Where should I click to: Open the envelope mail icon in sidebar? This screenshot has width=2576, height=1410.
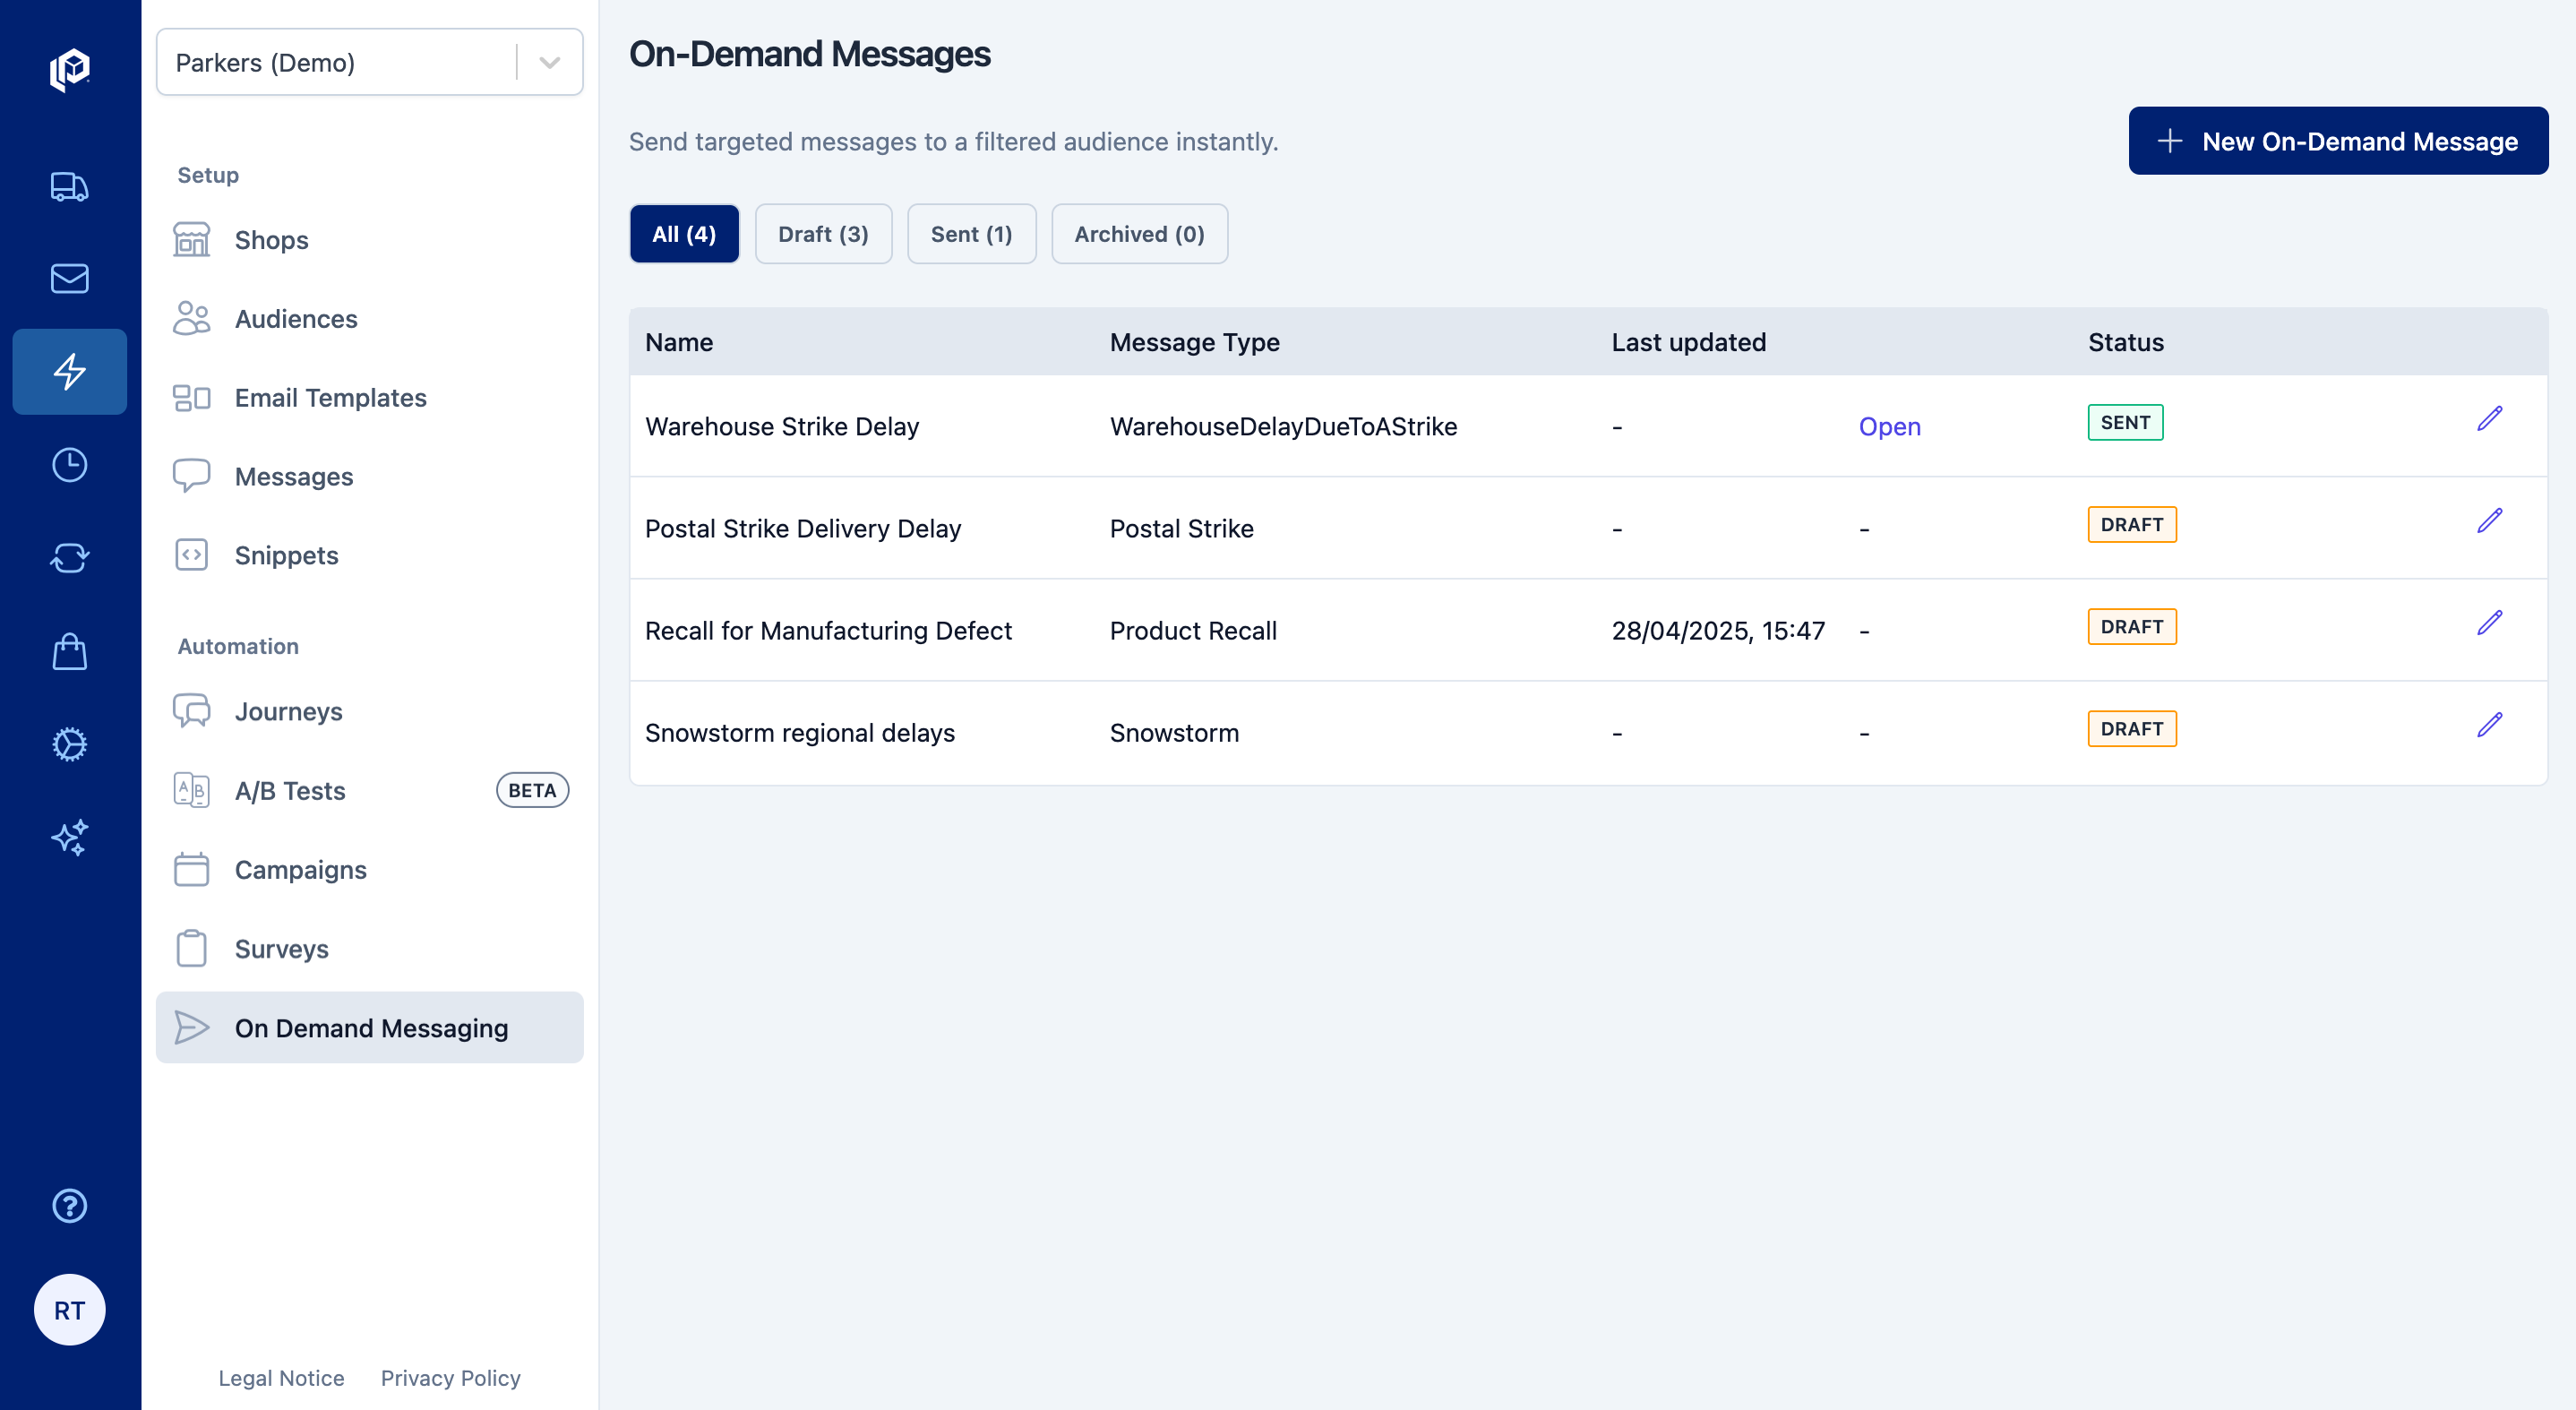(69, 279)
